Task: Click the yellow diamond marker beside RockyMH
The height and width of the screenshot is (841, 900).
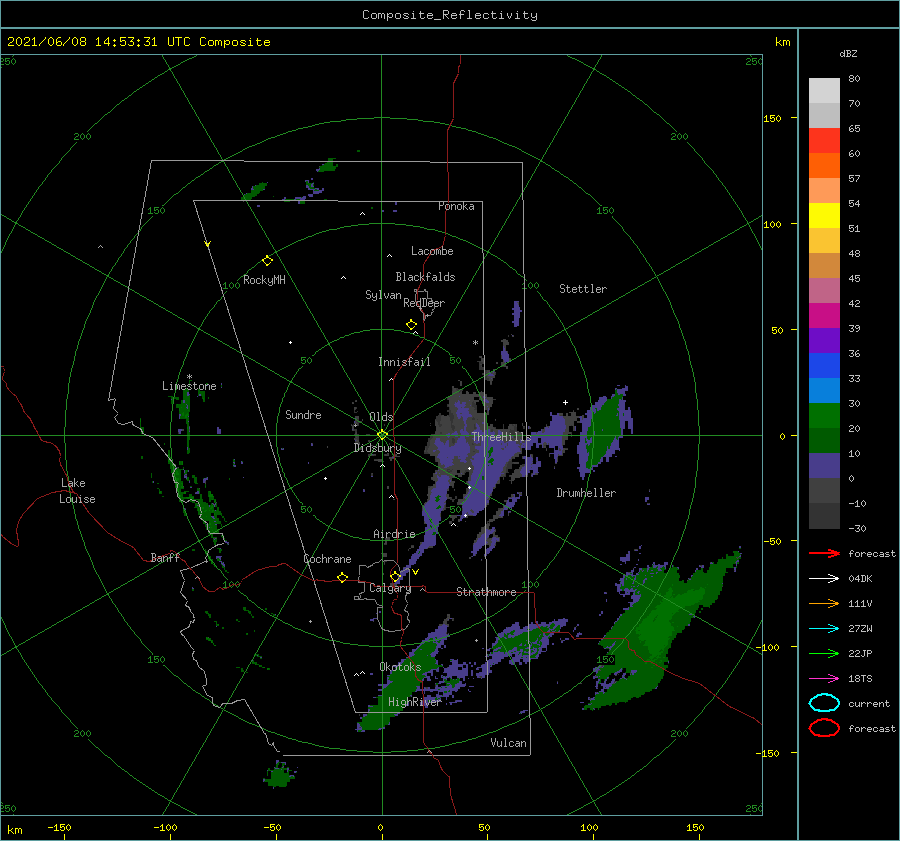Action: [x=267, y=261]
